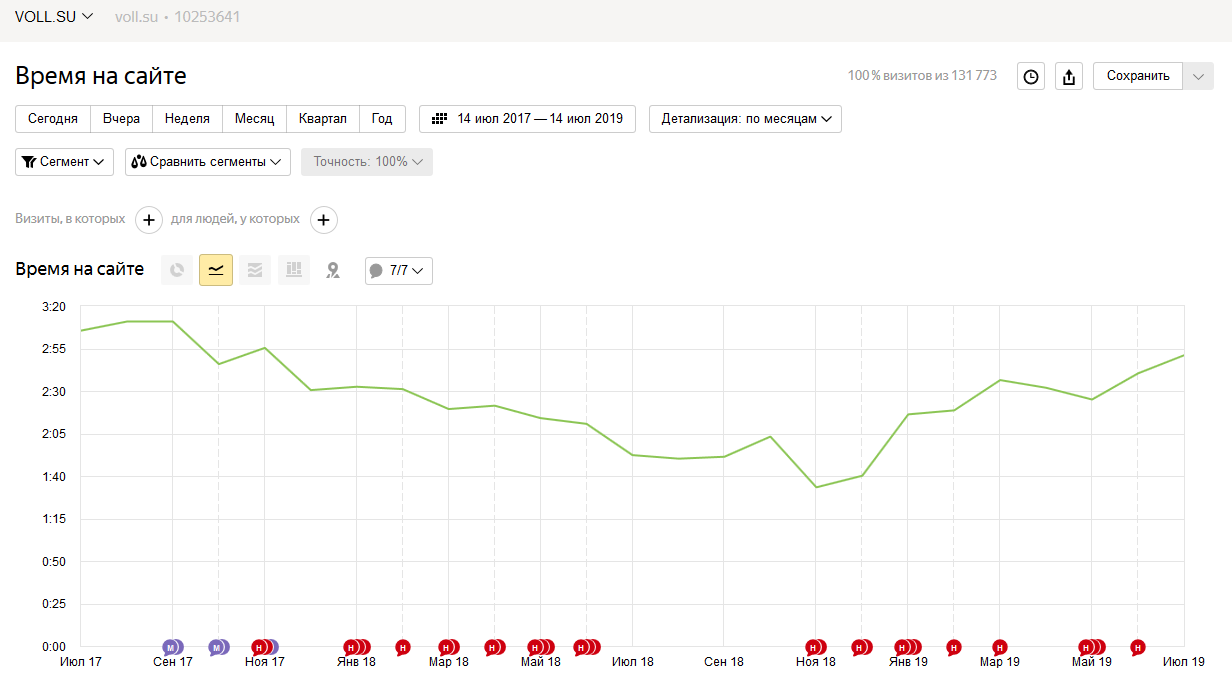Select the Вчера period
The width and height of the screenshot is (1232, 688).
122,119
